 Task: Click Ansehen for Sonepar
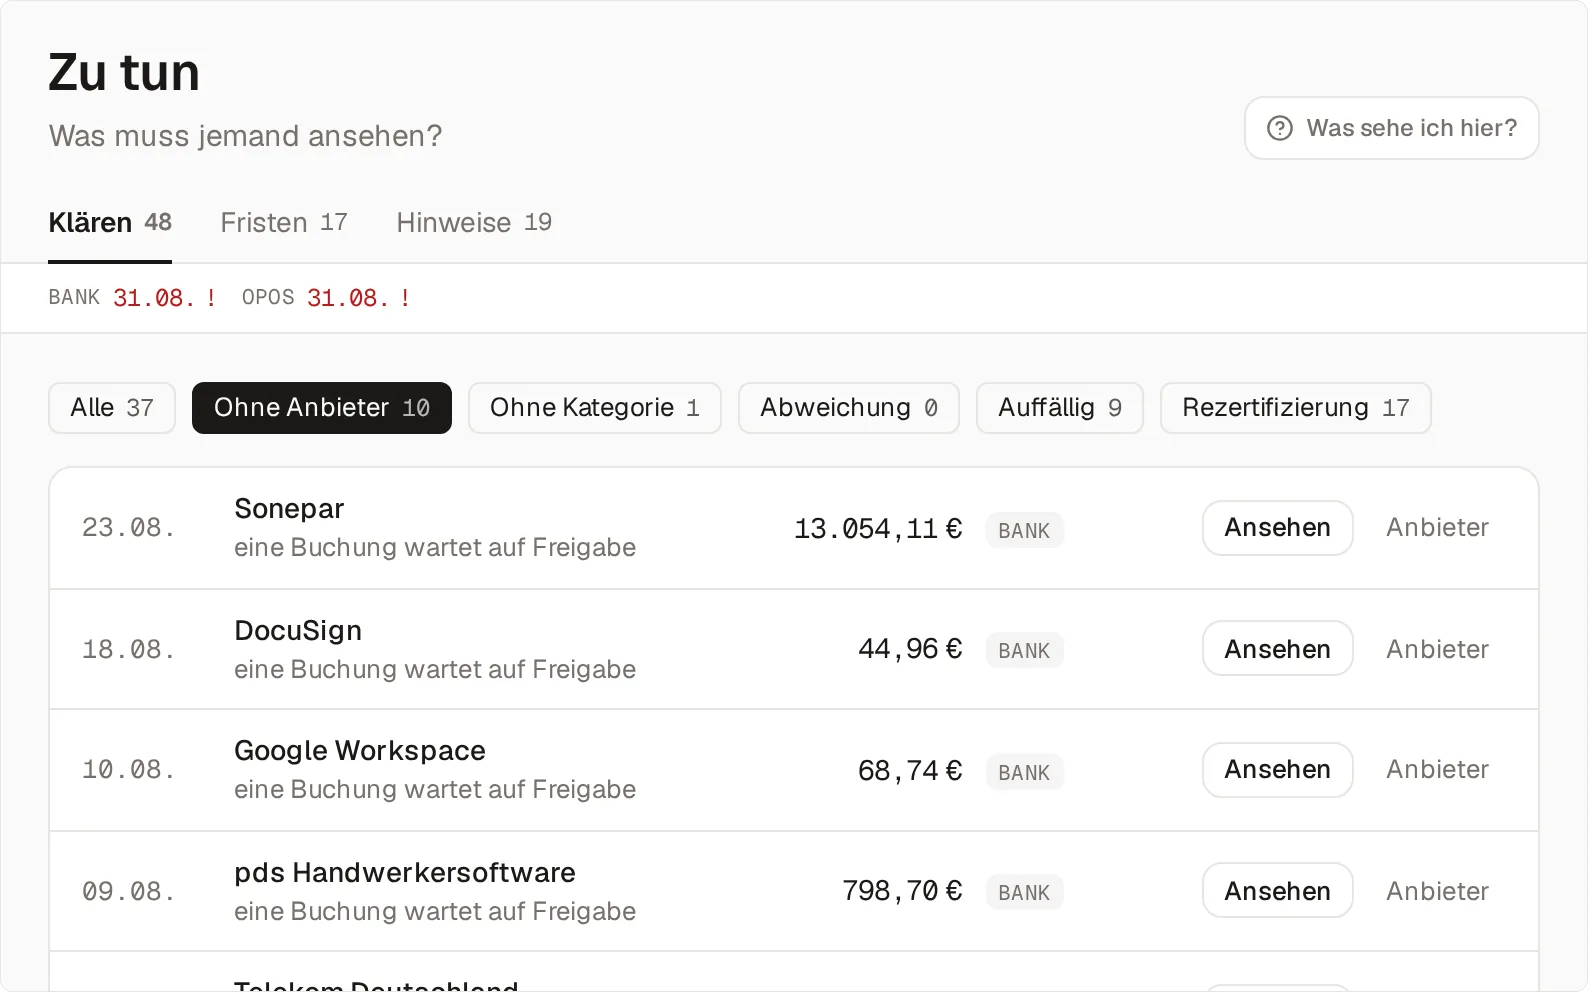(x=1278, y=528)
